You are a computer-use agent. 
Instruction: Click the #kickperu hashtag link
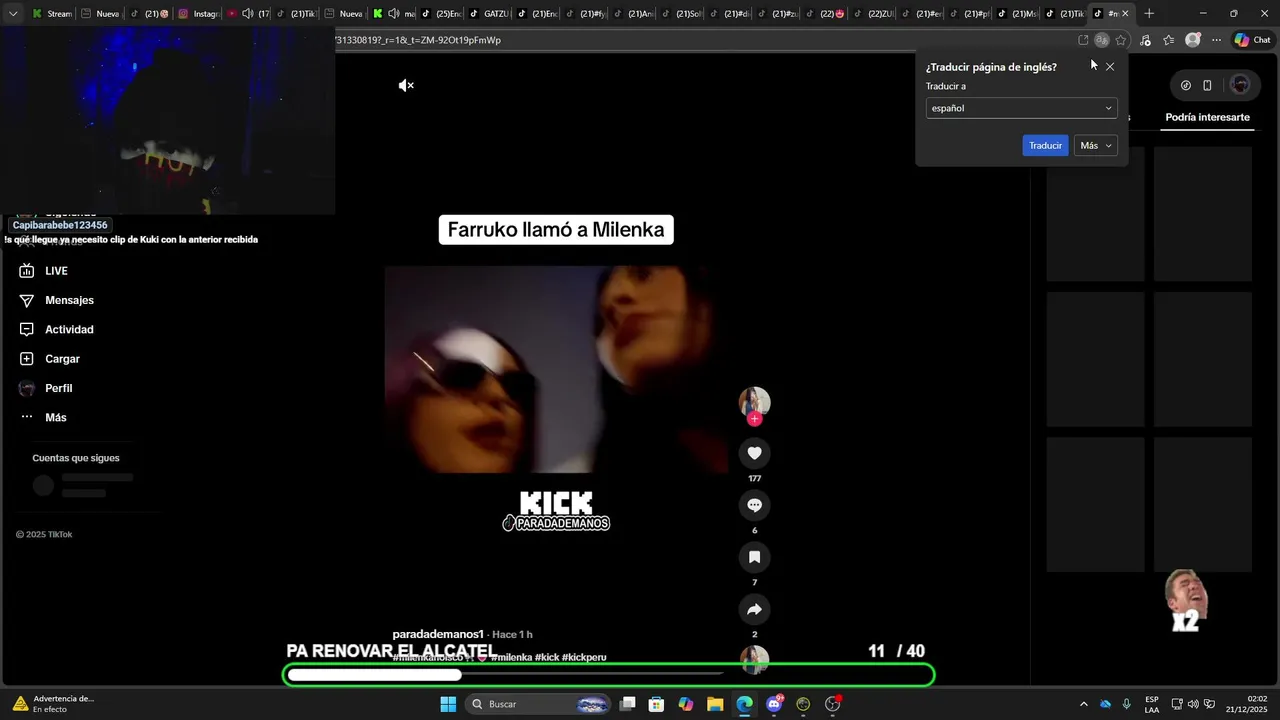click(584, 657)
